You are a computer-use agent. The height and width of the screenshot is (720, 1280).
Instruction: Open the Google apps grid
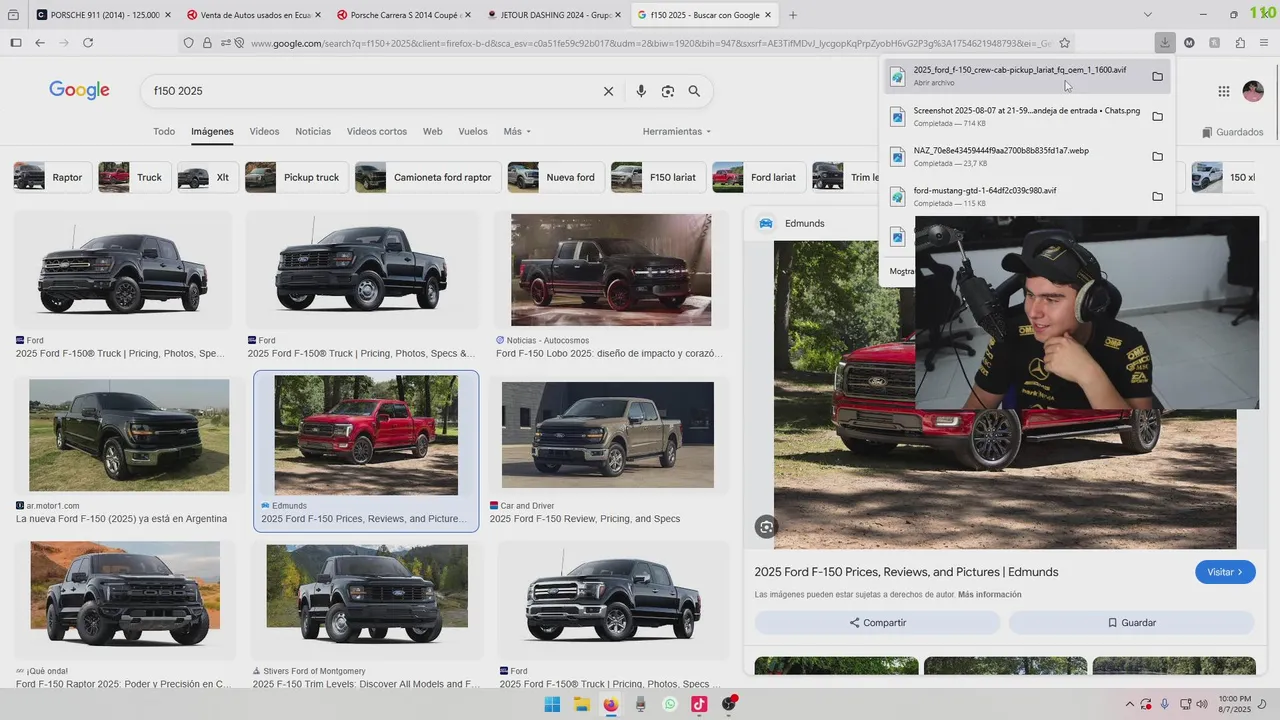1224,91
